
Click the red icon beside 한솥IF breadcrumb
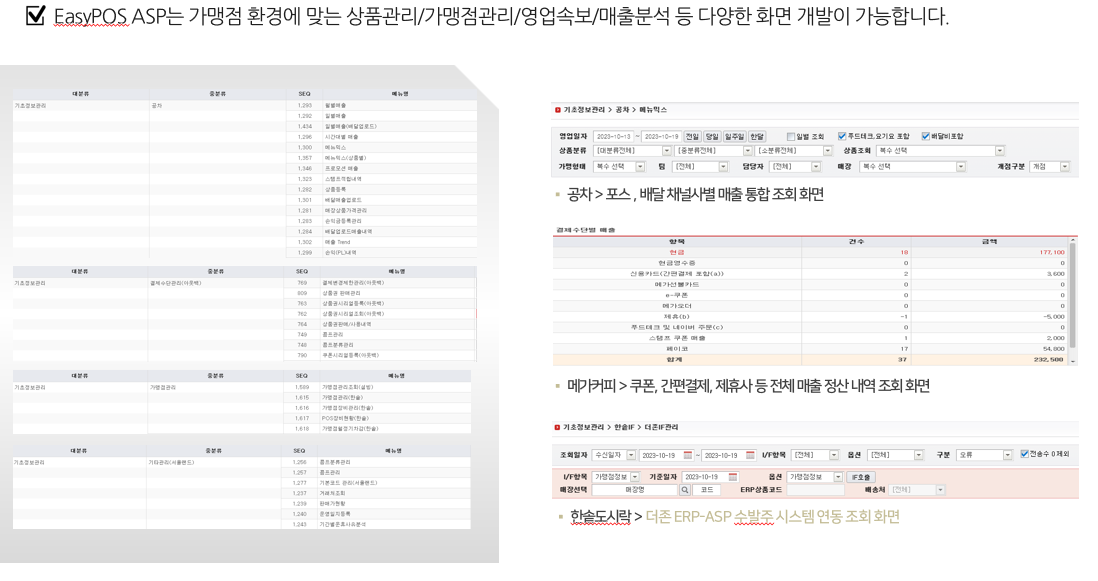[557, 428]
